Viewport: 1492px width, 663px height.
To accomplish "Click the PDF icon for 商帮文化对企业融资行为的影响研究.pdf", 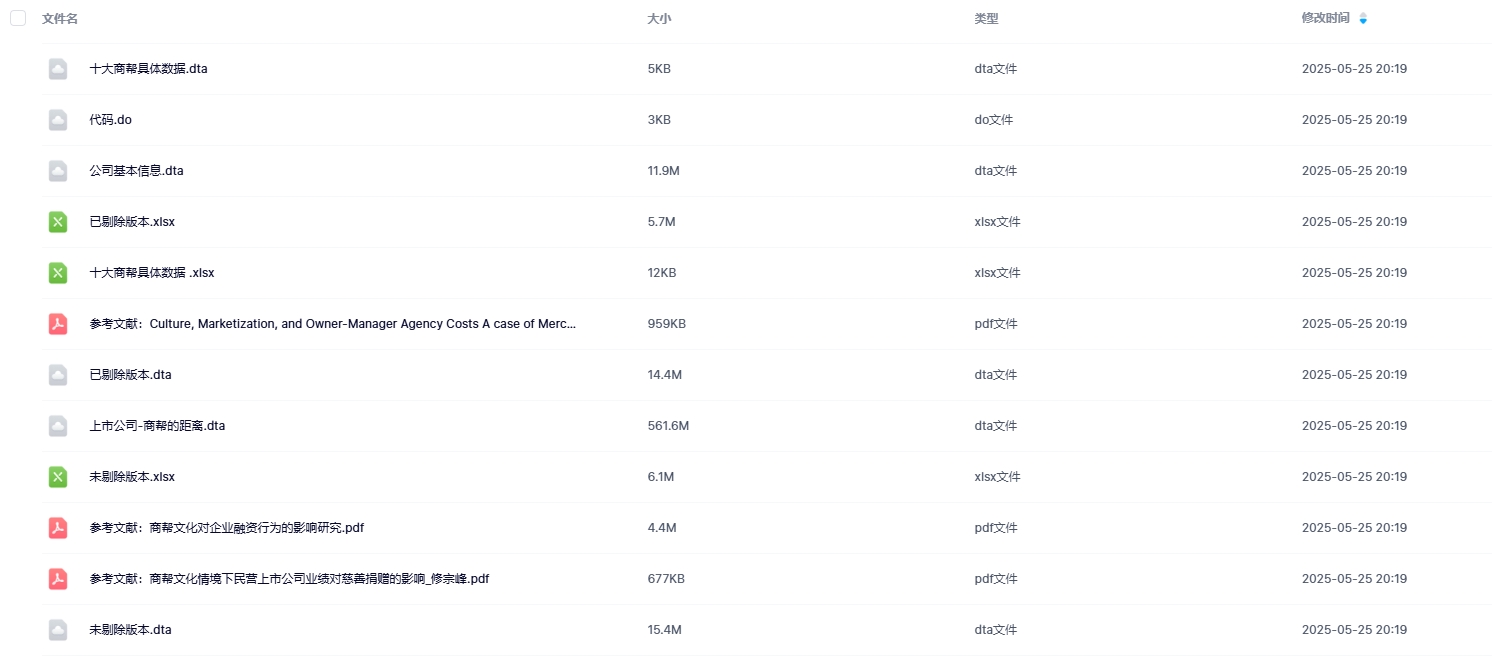I will (x=58, y=528).
